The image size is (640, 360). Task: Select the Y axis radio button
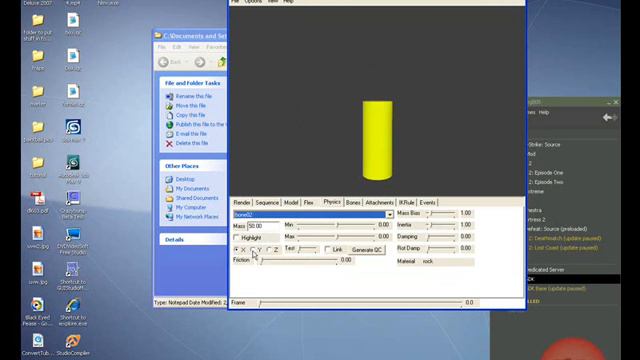point(253,249)
